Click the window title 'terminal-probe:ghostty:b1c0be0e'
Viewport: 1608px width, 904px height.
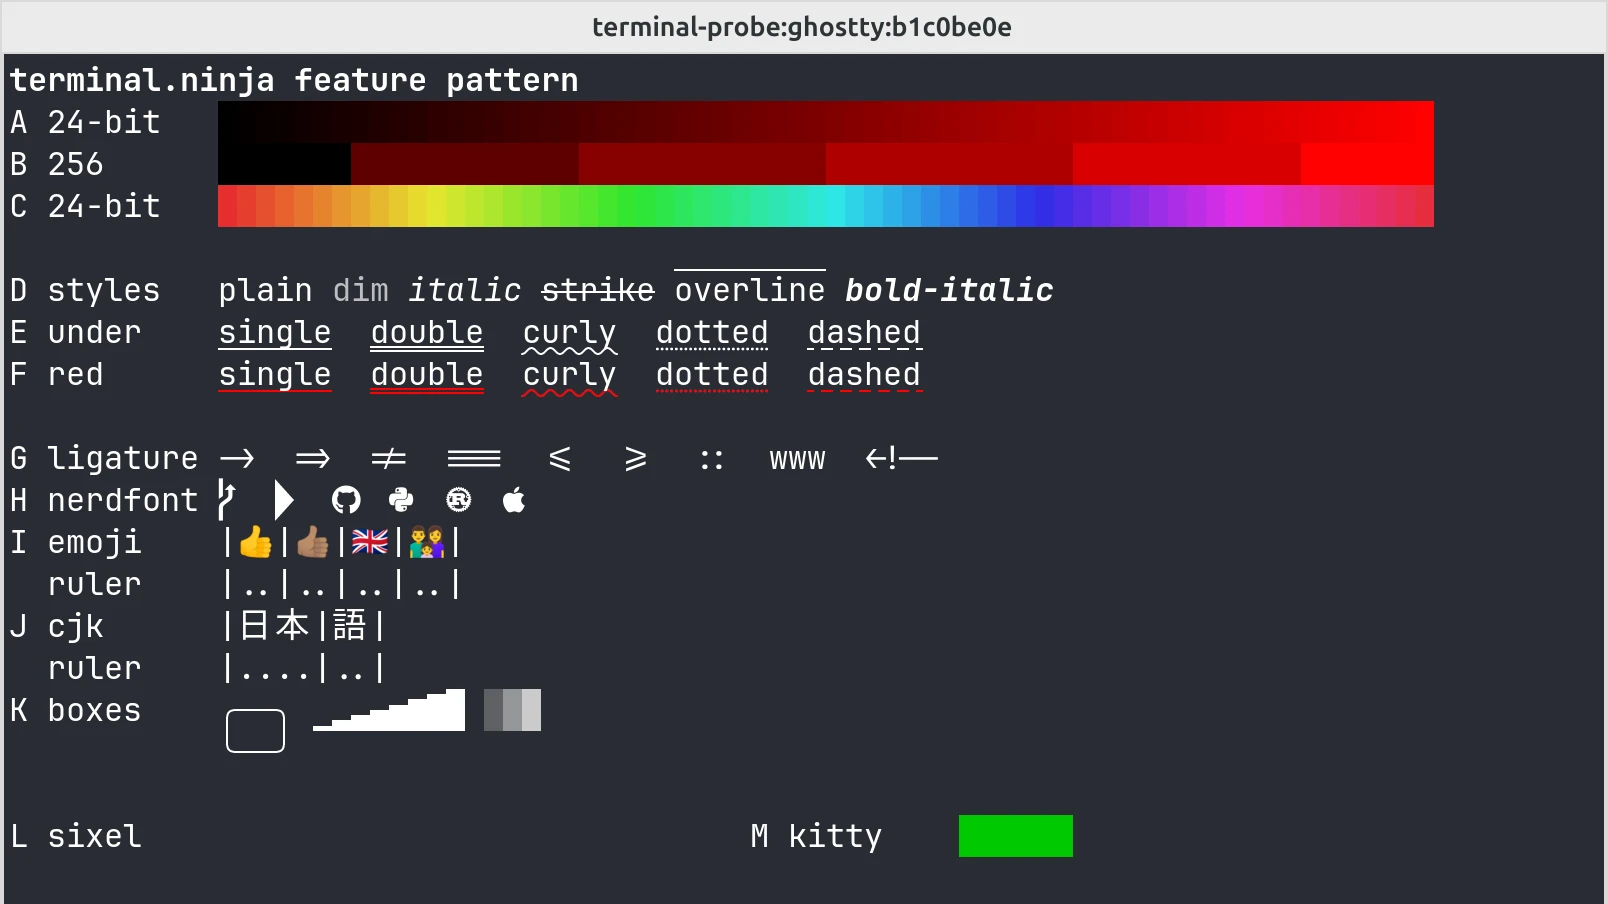(802, 27)
